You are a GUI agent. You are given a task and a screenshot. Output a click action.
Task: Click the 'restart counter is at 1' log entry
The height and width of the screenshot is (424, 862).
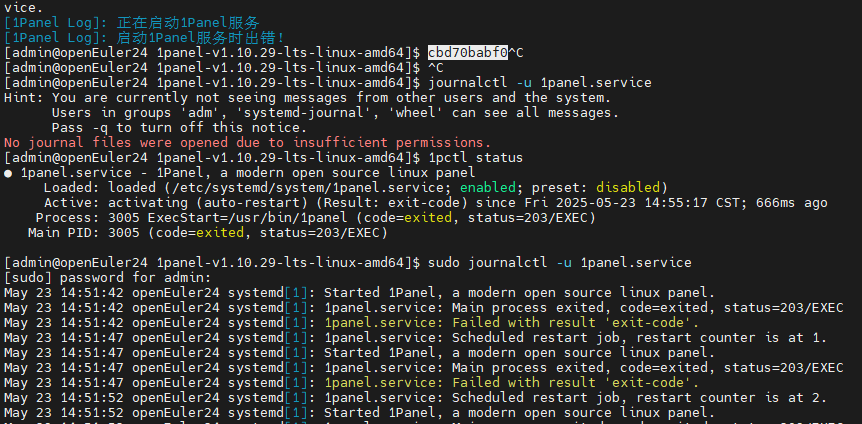415,338
